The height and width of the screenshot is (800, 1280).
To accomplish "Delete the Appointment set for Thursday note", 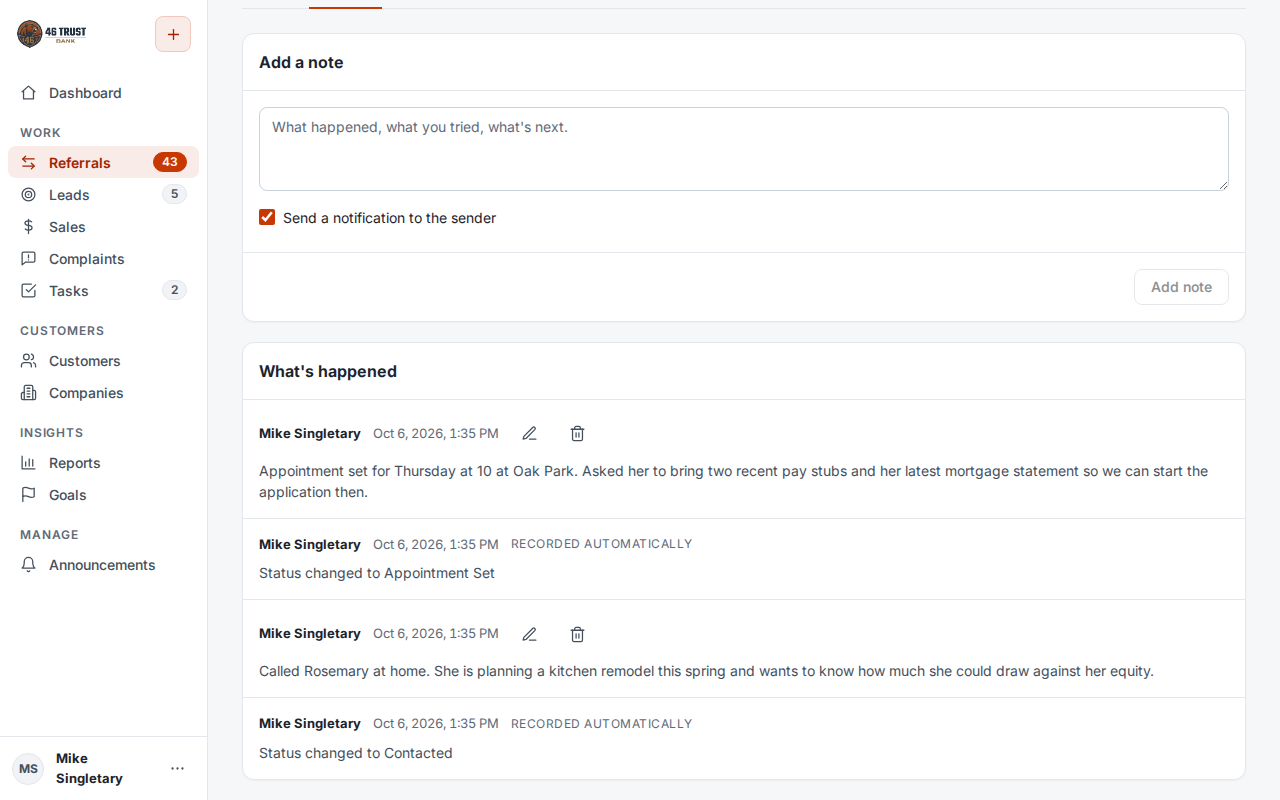I will coord(577,434).
